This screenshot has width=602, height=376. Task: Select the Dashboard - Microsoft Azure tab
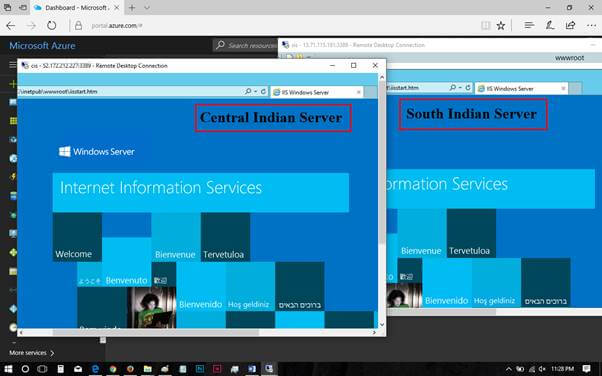tap(76, 8)
